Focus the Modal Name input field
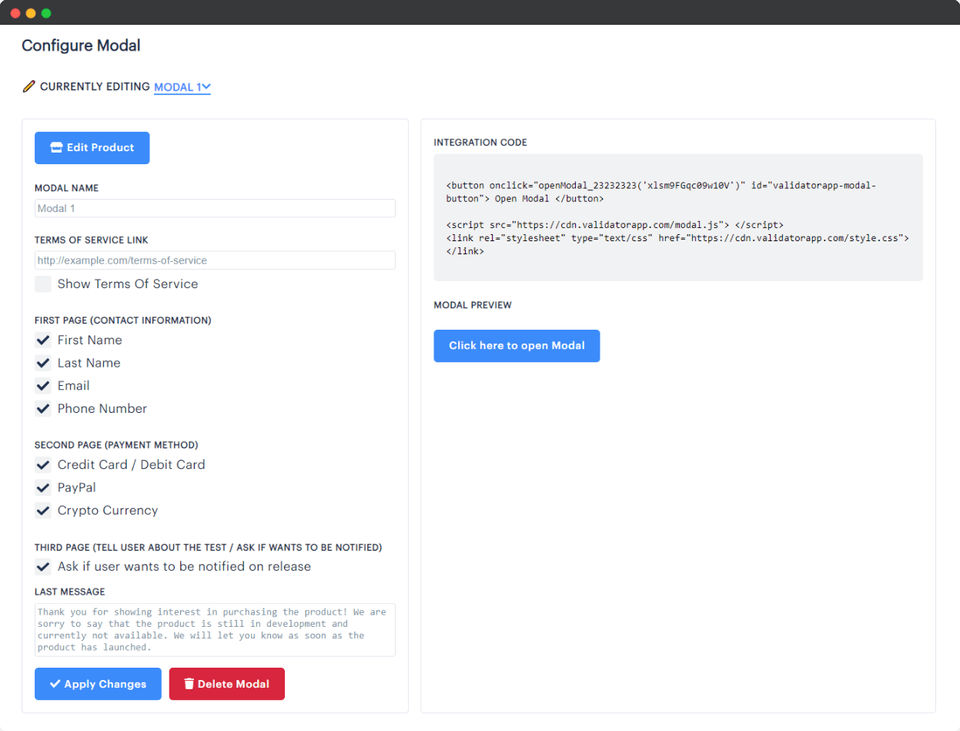Screen dimensions: 960x731 215,208
